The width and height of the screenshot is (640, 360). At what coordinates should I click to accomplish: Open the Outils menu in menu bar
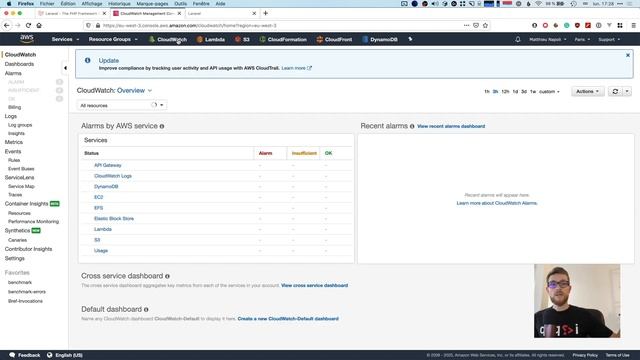[x=180, y=4]
